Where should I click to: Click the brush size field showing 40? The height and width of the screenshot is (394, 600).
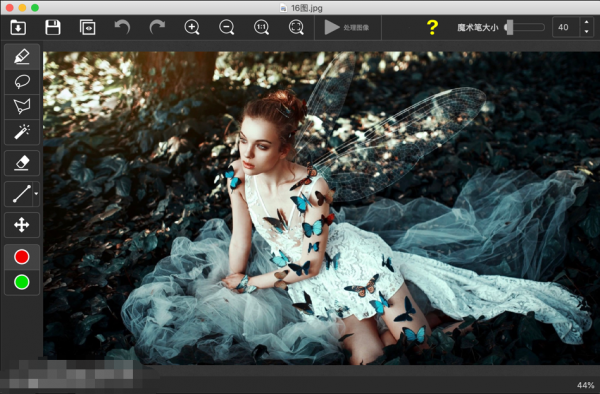pos(566,27)
